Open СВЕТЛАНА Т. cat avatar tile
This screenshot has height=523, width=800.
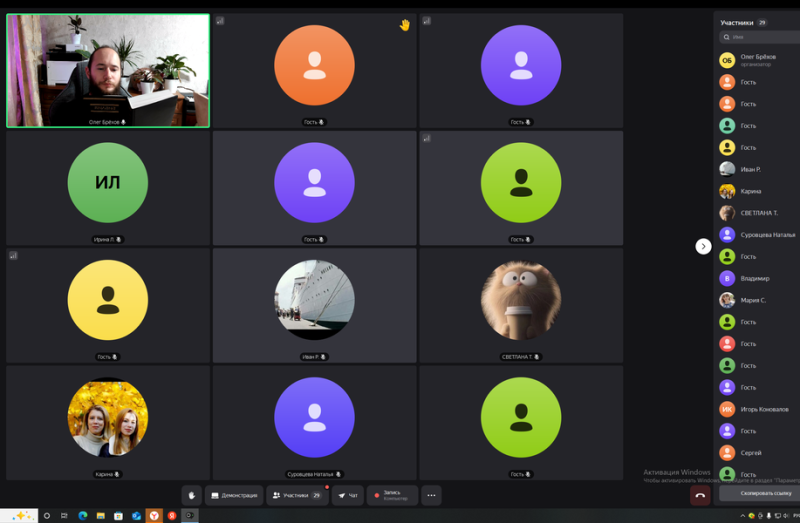[x=520, y=300]
